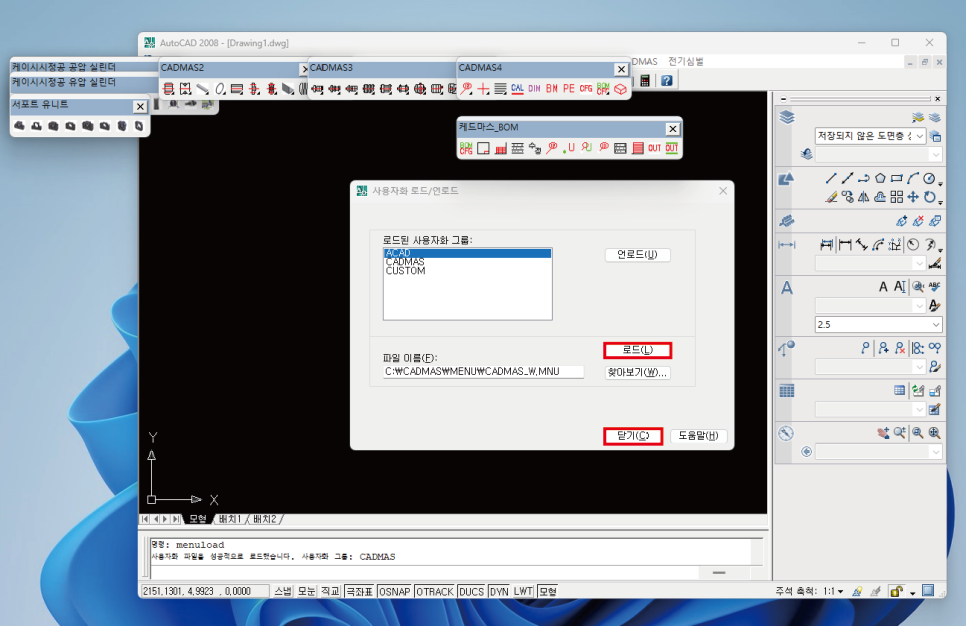Image resolution: width=966 pixels, height=626 pixels.
Task: Toggle DYN dynamic input in status bar
Action: [498, 591]
